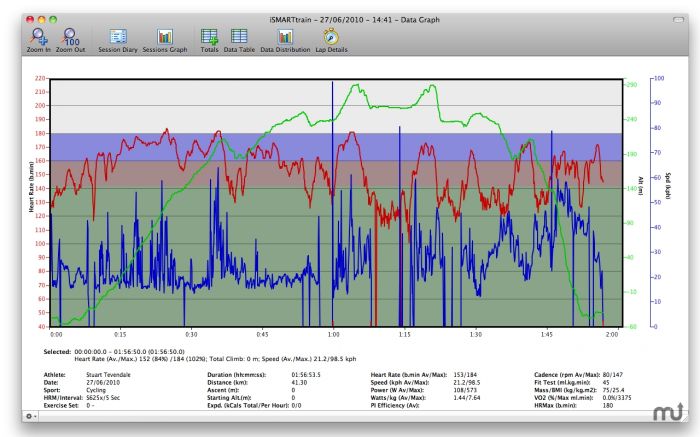Click the Selected time range text

[129, 352]
